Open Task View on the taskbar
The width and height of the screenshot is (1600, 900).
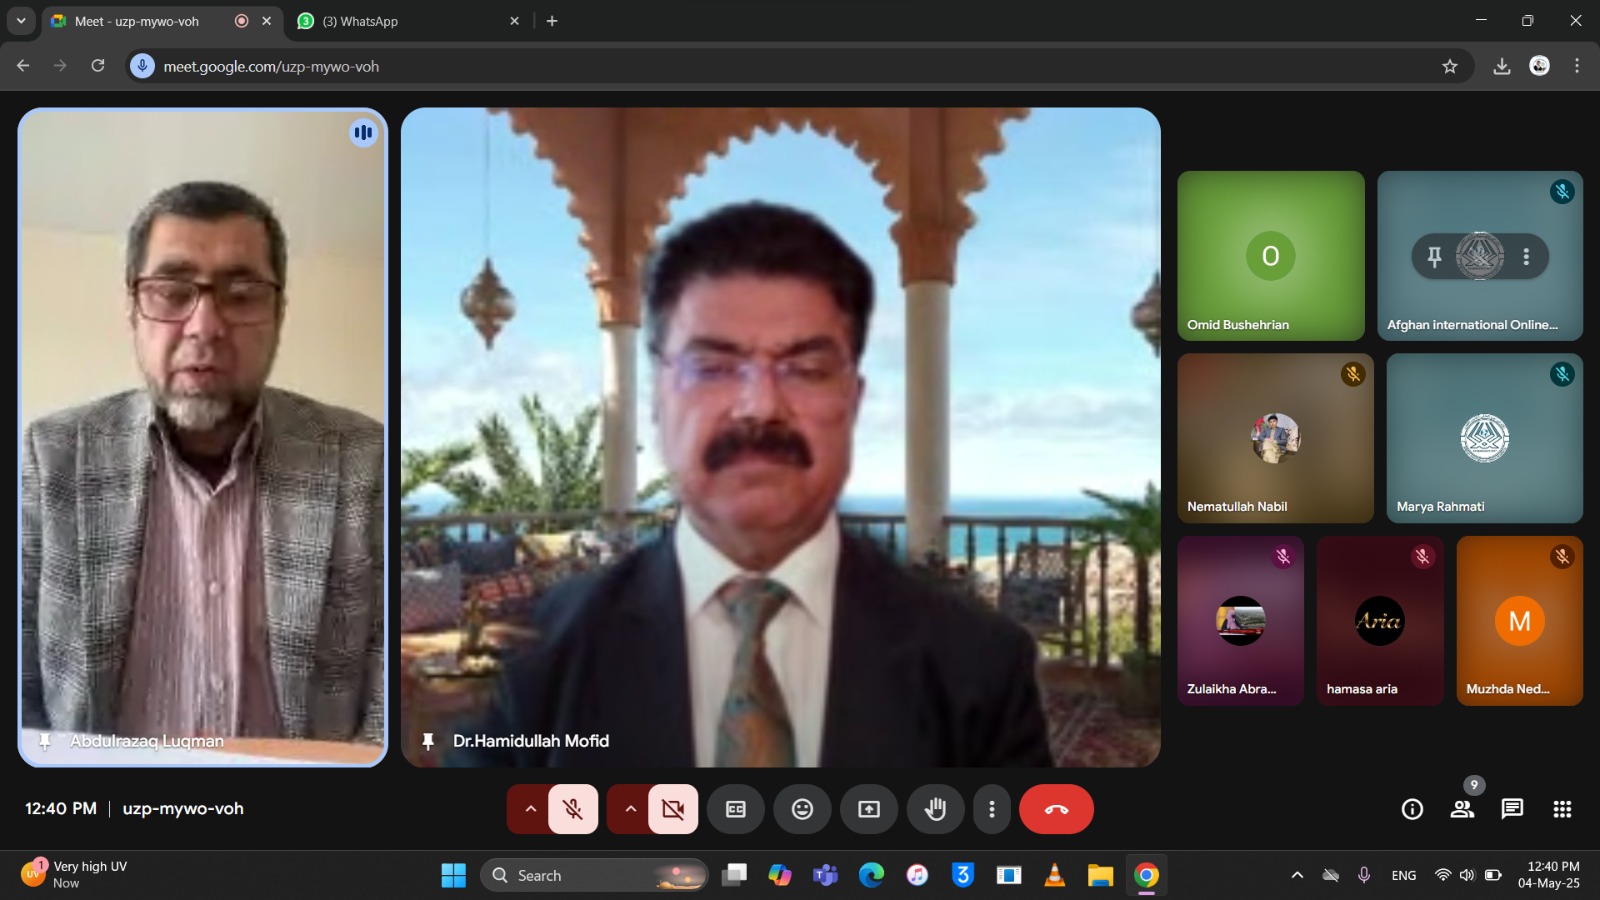point(735,876)
